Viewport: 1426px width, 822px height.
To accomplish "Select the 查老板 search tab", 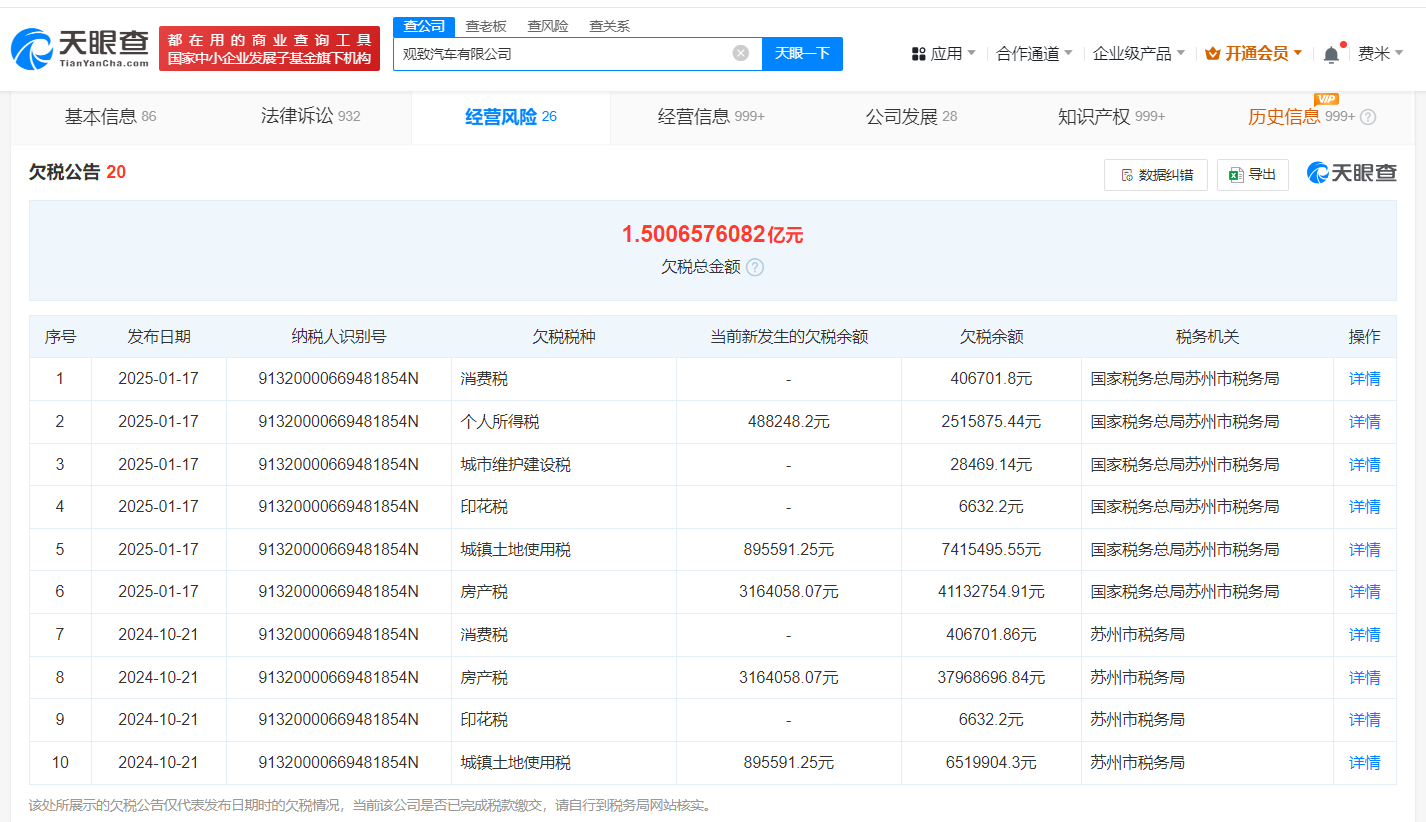I will pyautogui.click(x=486, y=26).
